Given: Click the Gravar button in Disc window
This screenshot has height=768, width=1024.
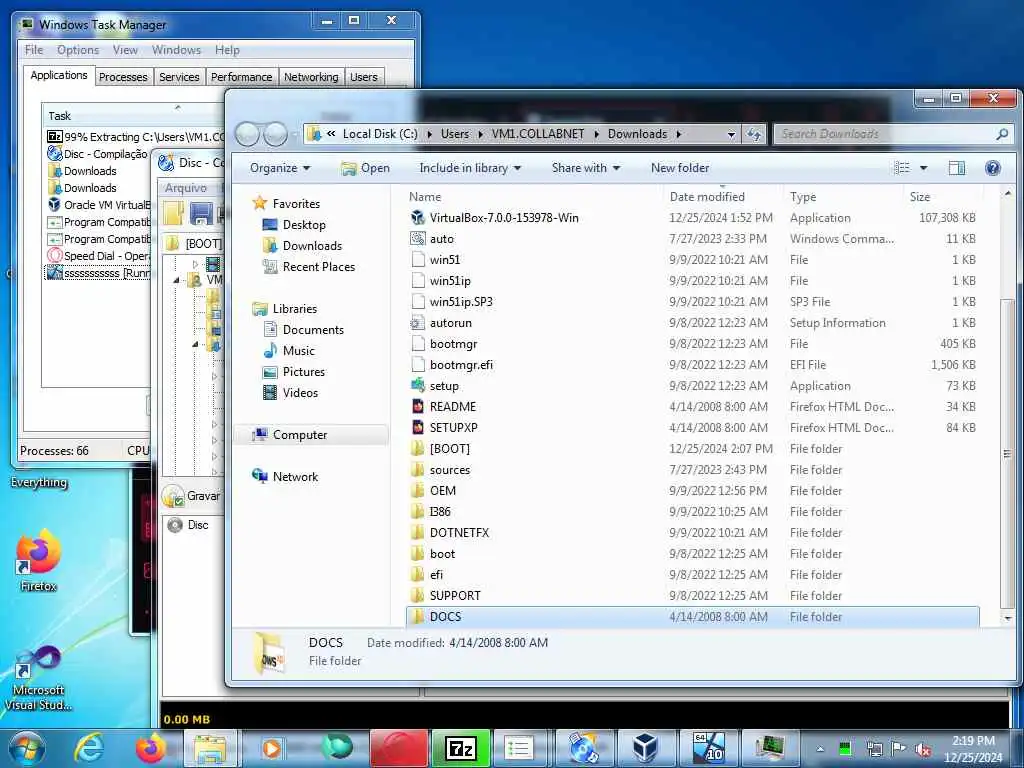Looking at the screenshot, I should click(x=191, y=496).
